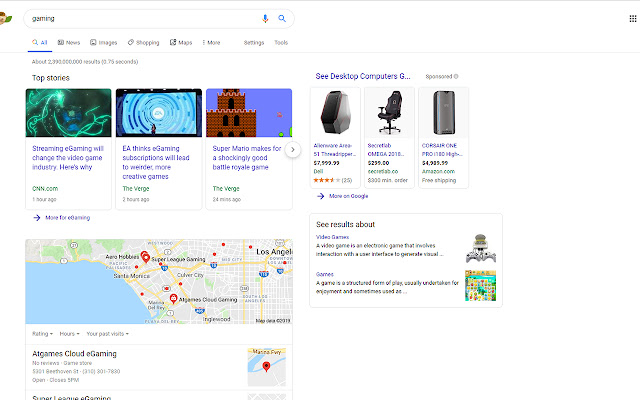The image size is (640, 400).
Task: Click the CNN.com source label
Action: point(45,189)
